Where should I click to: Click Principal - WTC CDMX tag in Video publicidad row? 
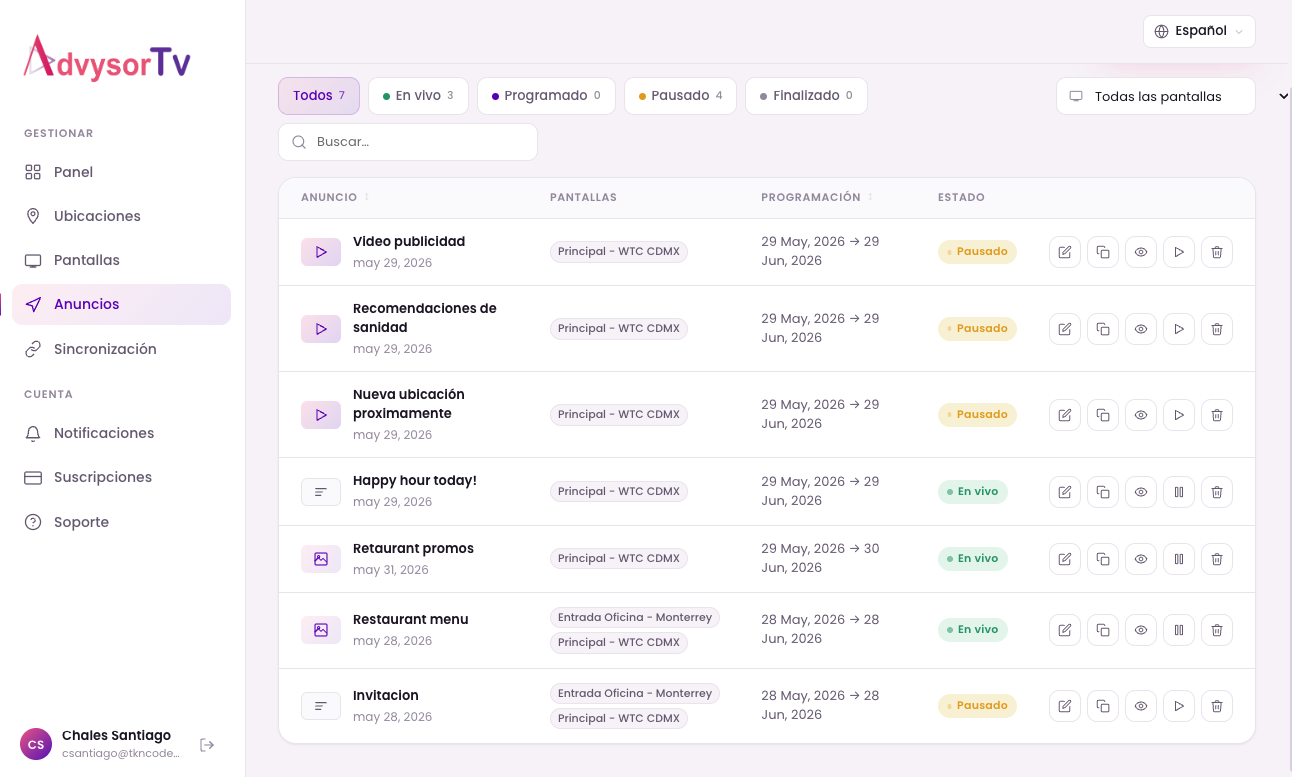(619, 251)
